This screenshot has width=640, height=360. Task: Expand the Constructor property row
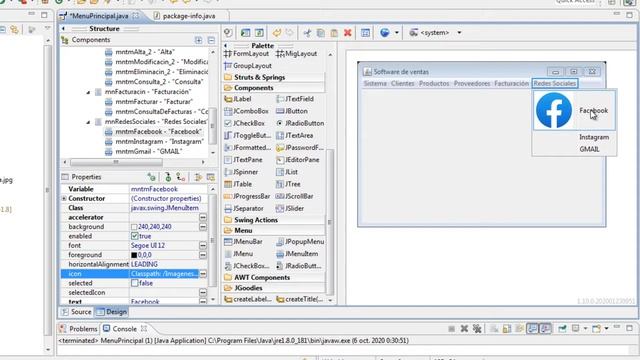pos(64,198)
